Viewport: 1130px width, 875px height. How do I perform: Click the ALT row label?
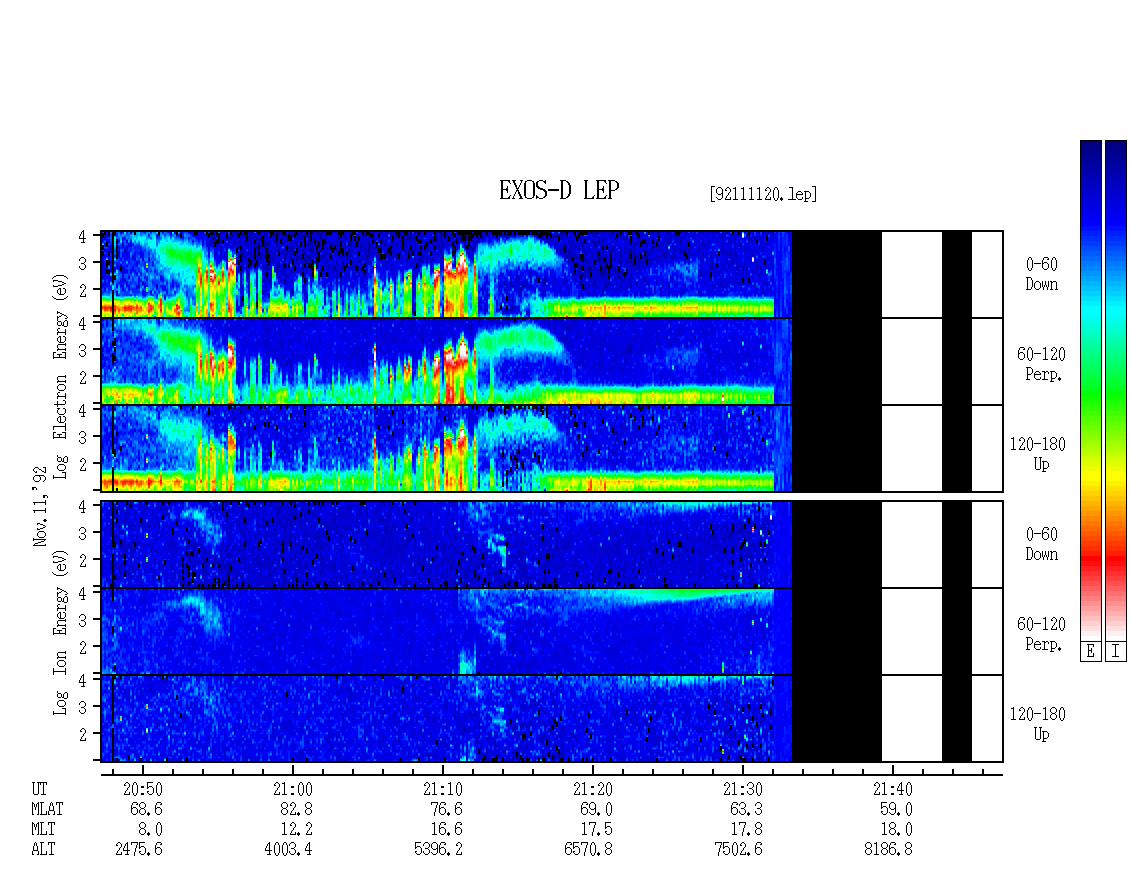tap(43, 850)
